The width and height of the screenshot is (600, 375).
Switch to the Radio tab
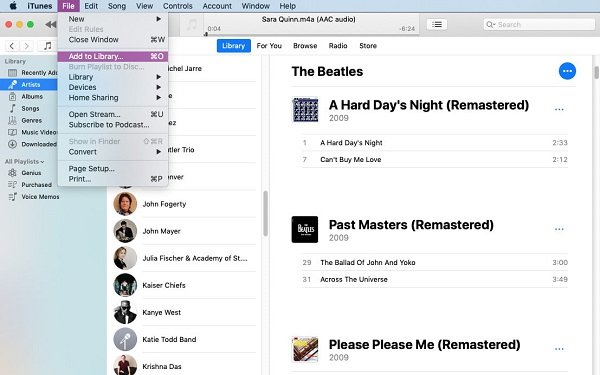[x=338, y=46]
